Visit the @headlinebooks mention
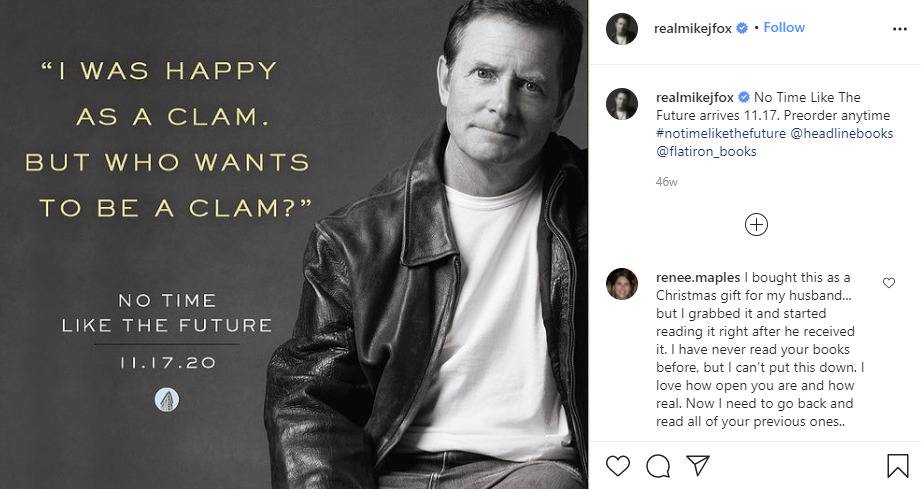This screenshot has height=489, width=921. point(841,133)
